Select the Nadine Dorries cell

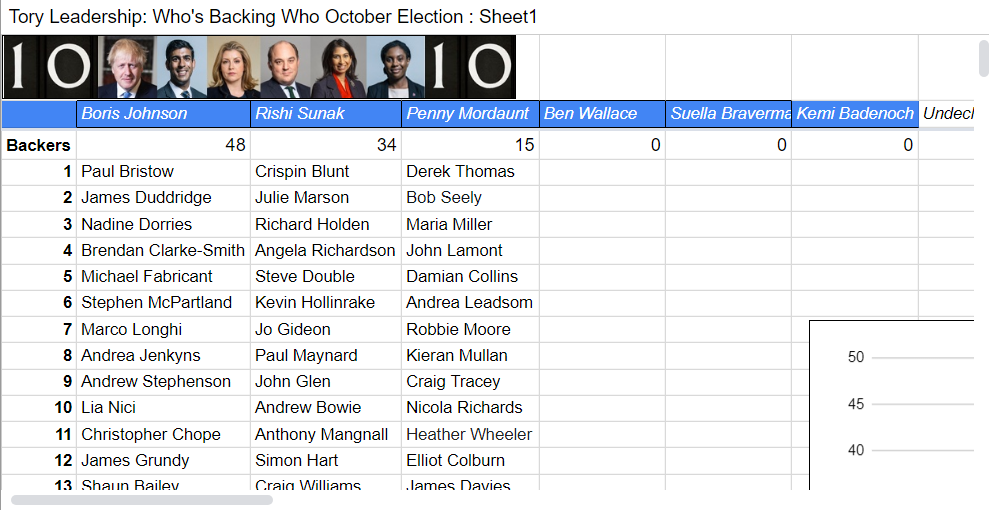tap(163, 224)
